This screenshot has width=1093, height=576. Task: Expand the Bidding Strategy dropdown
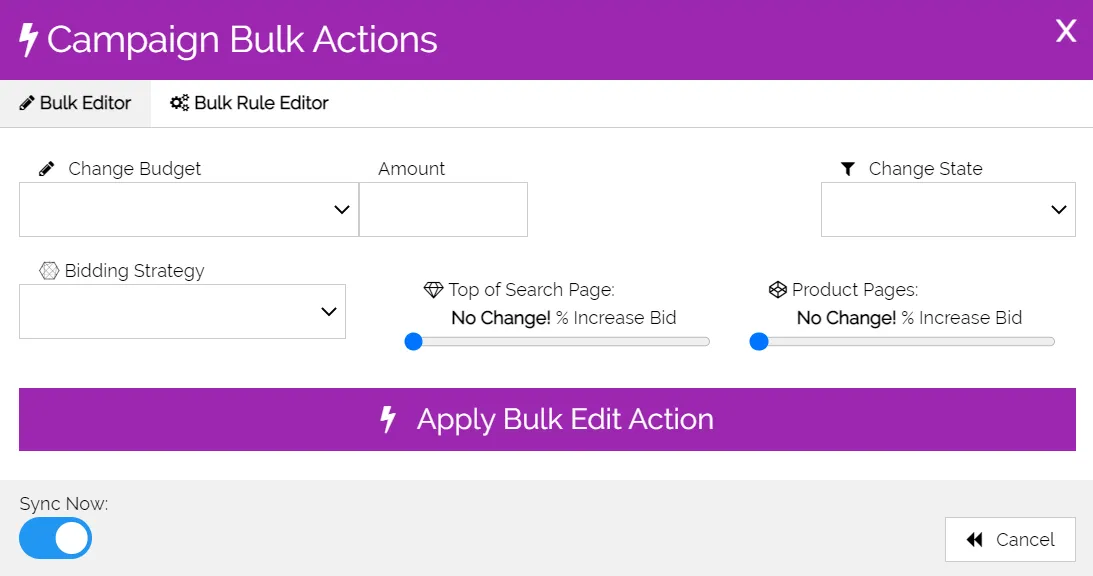[183, 311]
